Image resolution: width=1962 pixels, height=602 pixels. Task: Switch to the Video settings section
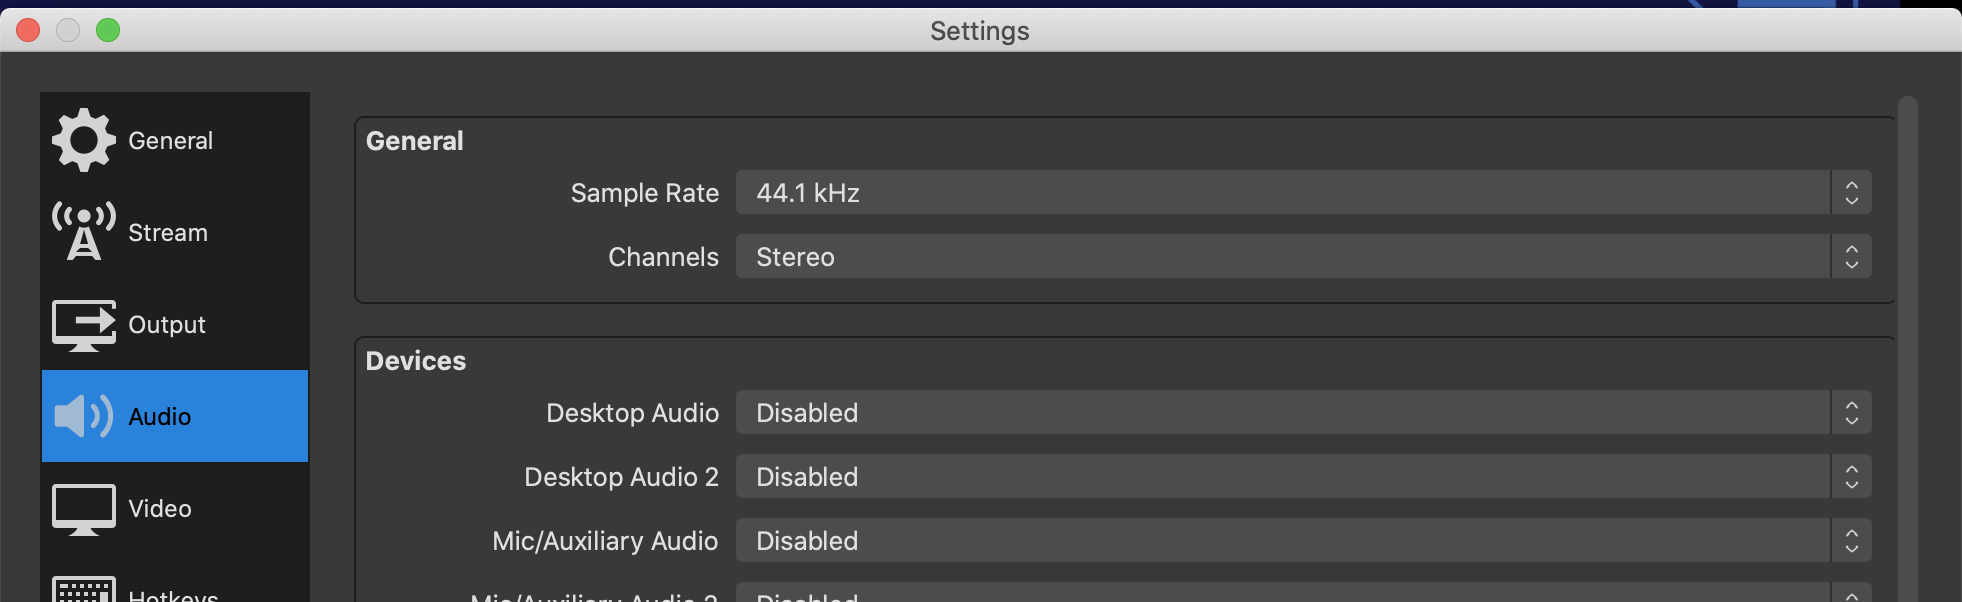click(159, 508)
